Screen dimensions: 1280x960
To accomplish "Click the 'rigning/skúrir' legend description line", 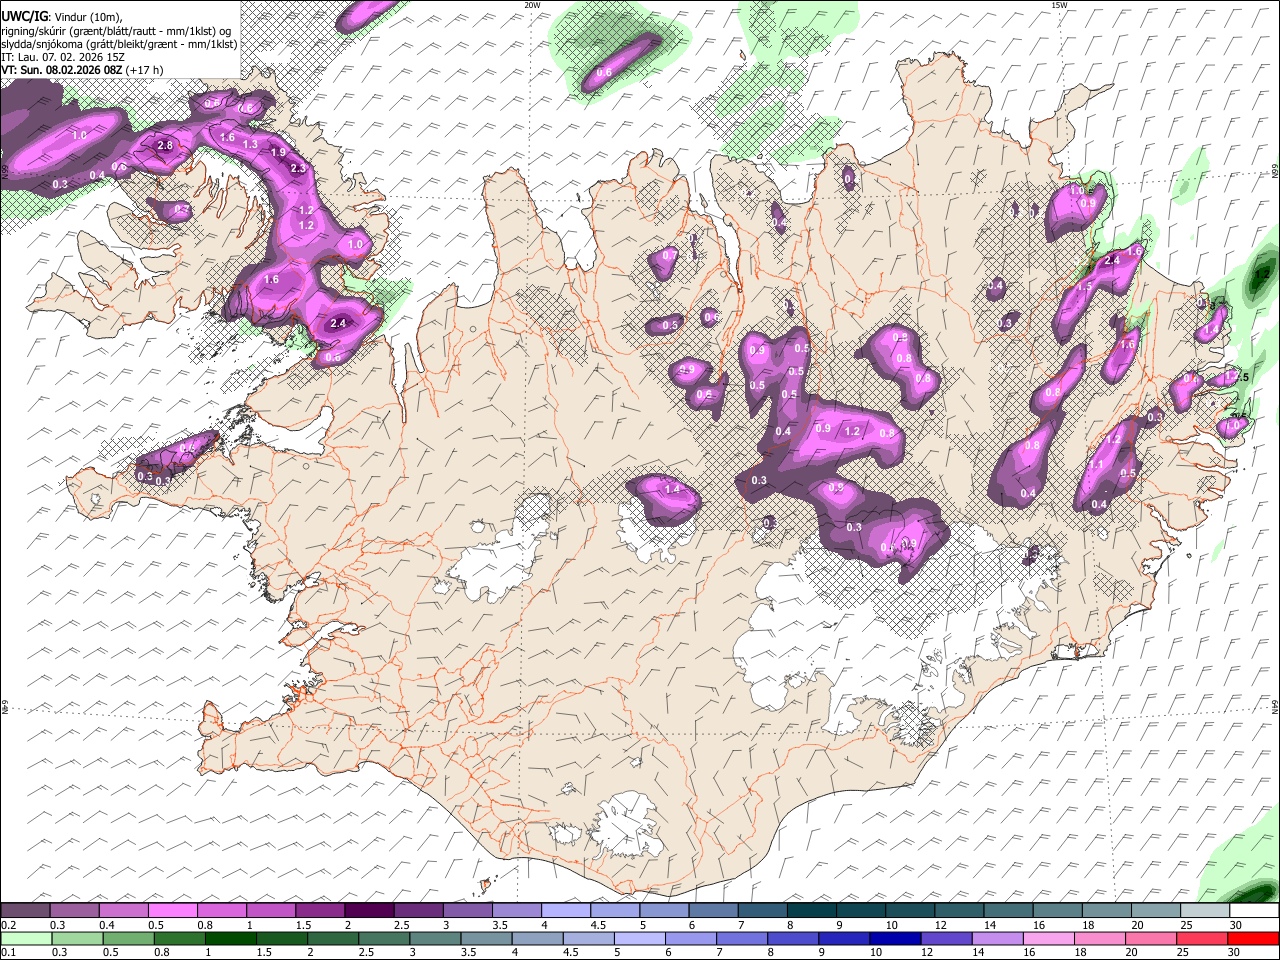I will (x=118, y=31).
